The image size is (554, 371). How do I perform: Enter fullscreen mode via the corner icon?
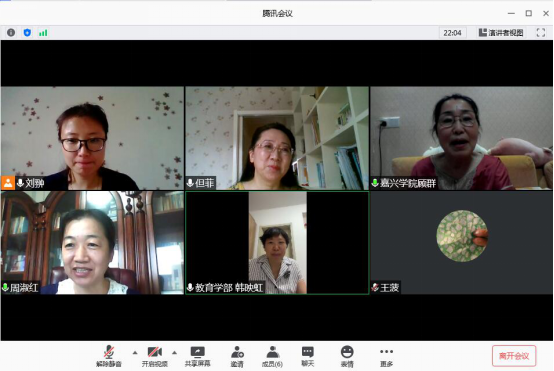(541, 33)
